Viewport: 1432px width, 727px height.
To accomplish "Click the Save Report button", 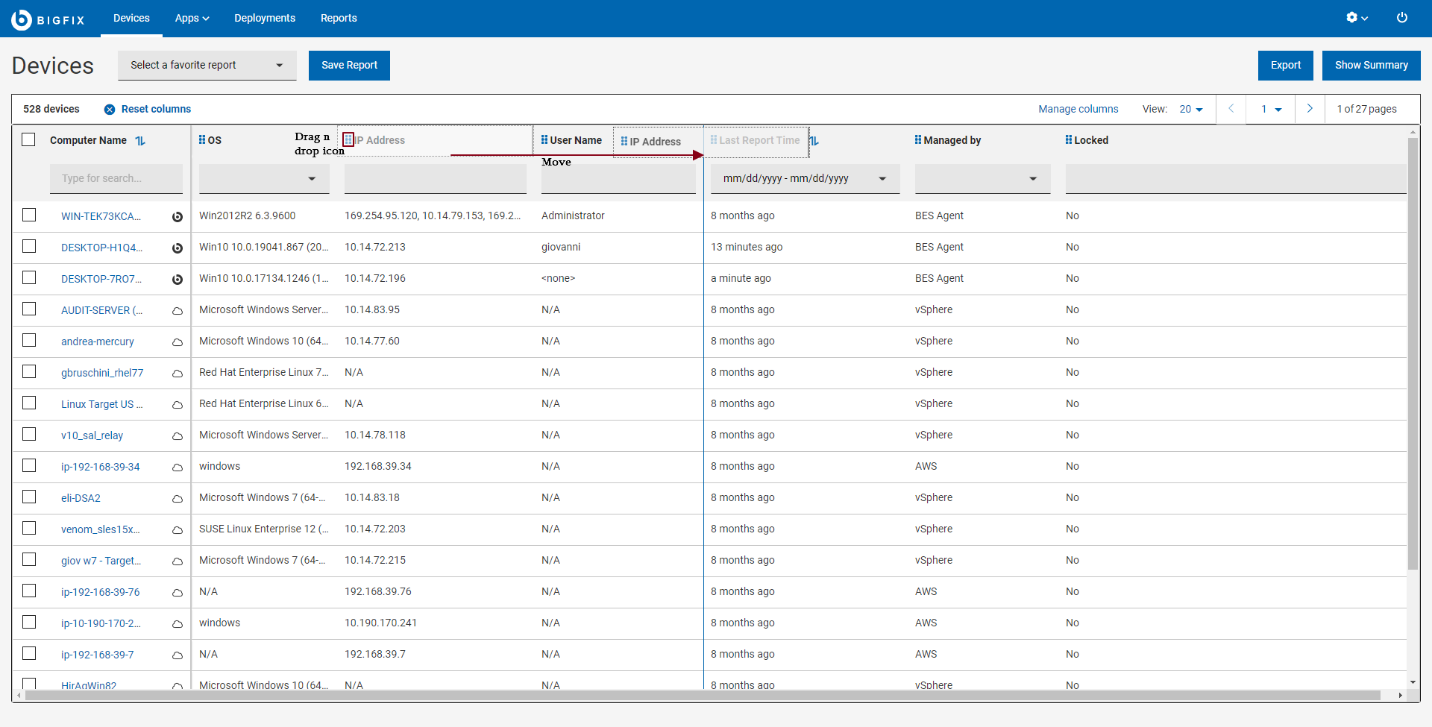I will 349,65.
